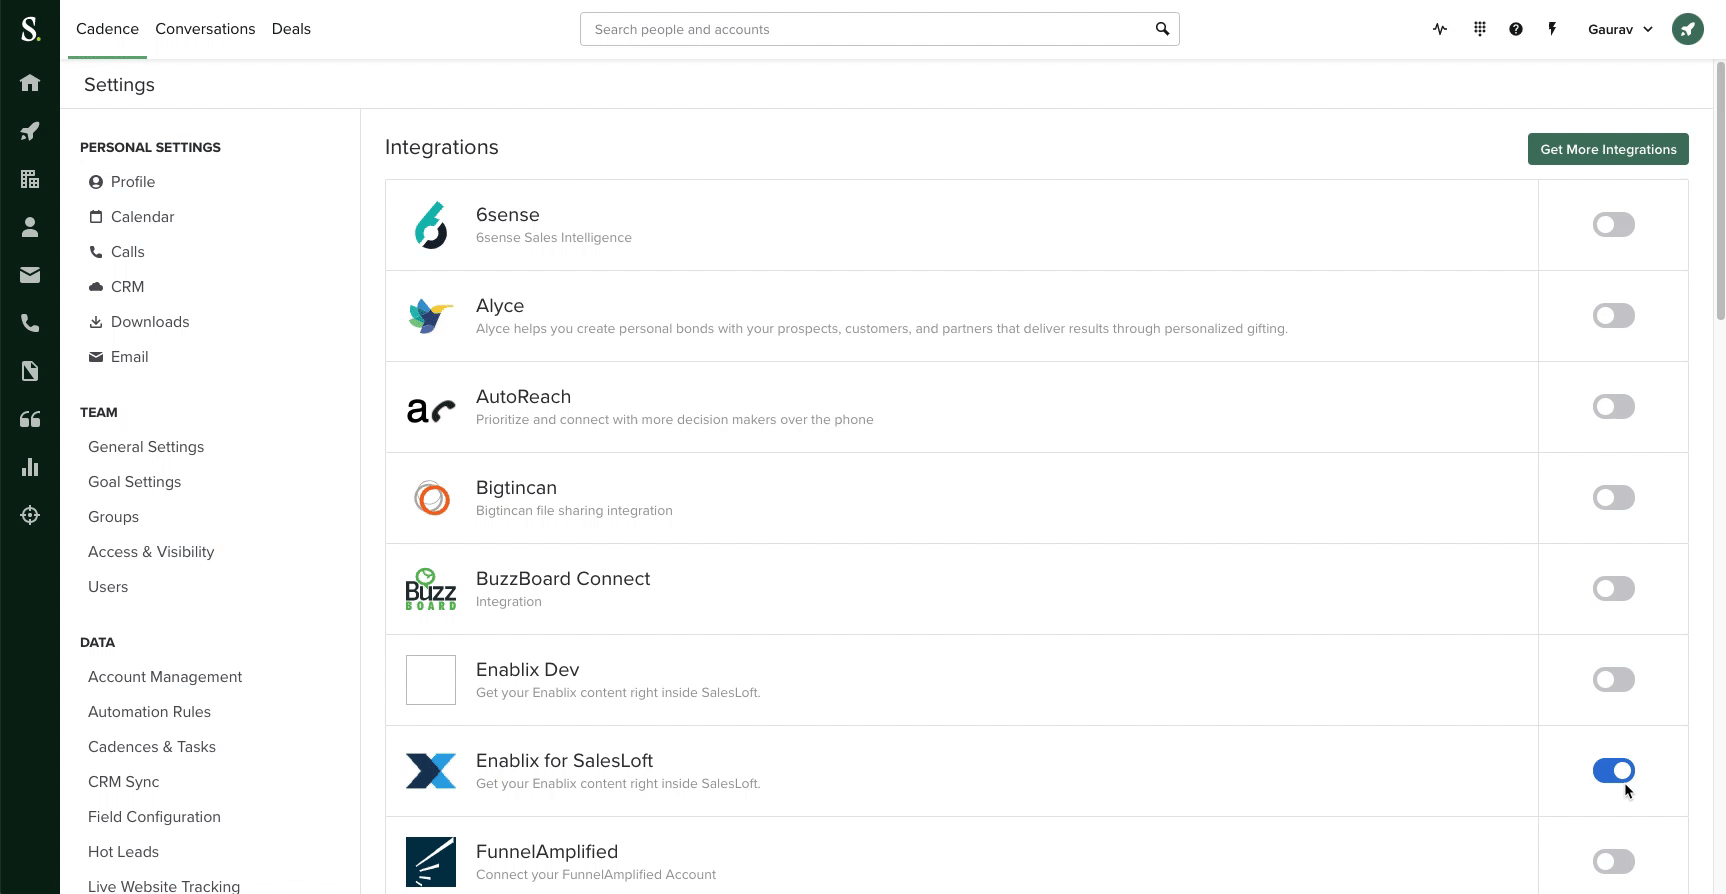Open activity pulse icon in header

click(1440, 29)
